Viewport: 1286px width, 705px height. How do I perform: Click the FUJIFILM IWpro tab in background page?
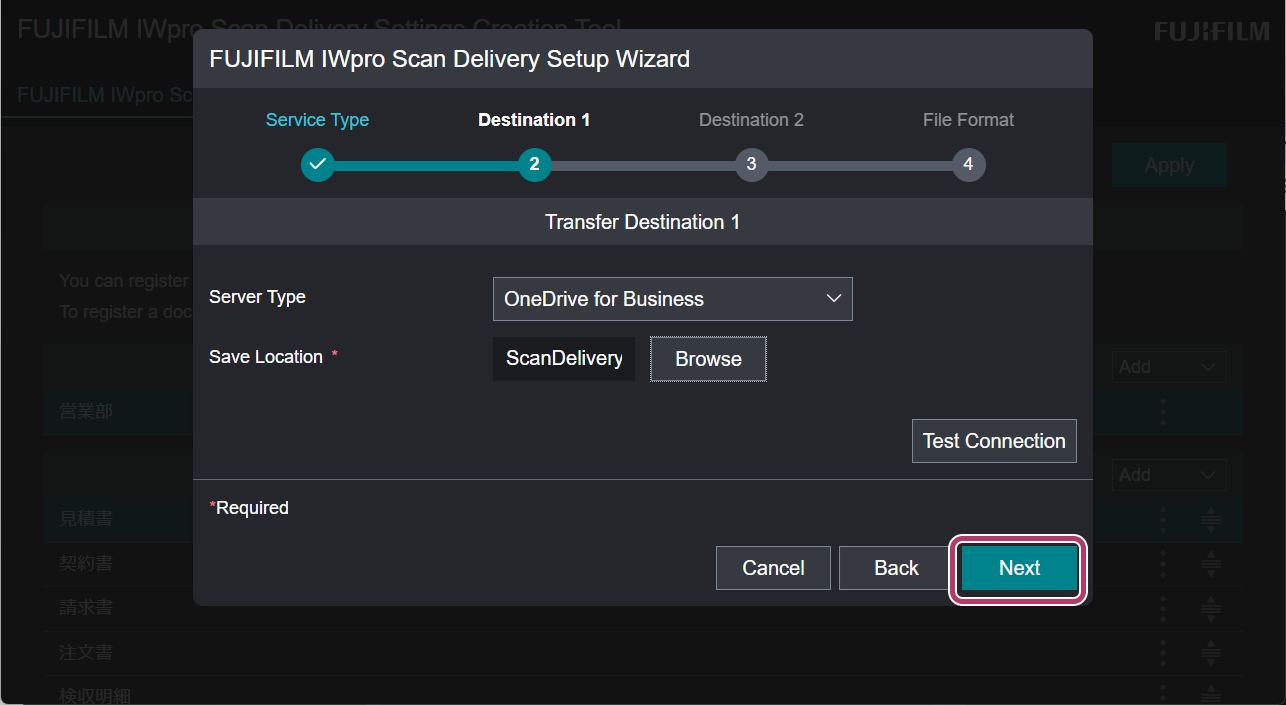click(105, 96)
